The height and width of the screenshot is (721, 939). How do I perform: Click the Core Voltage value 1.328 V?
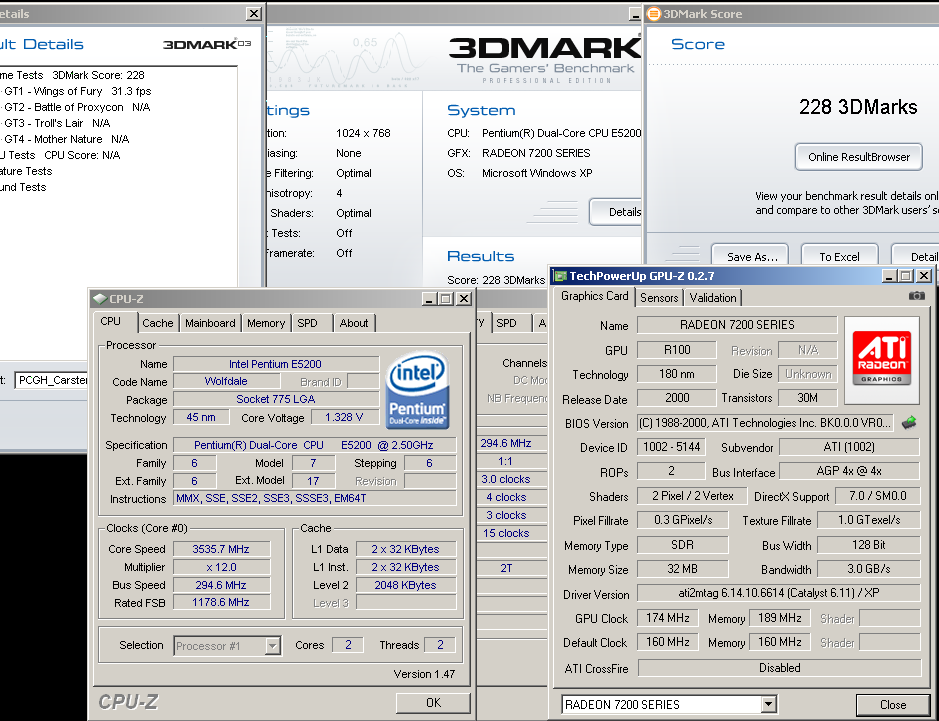(344, 417)
